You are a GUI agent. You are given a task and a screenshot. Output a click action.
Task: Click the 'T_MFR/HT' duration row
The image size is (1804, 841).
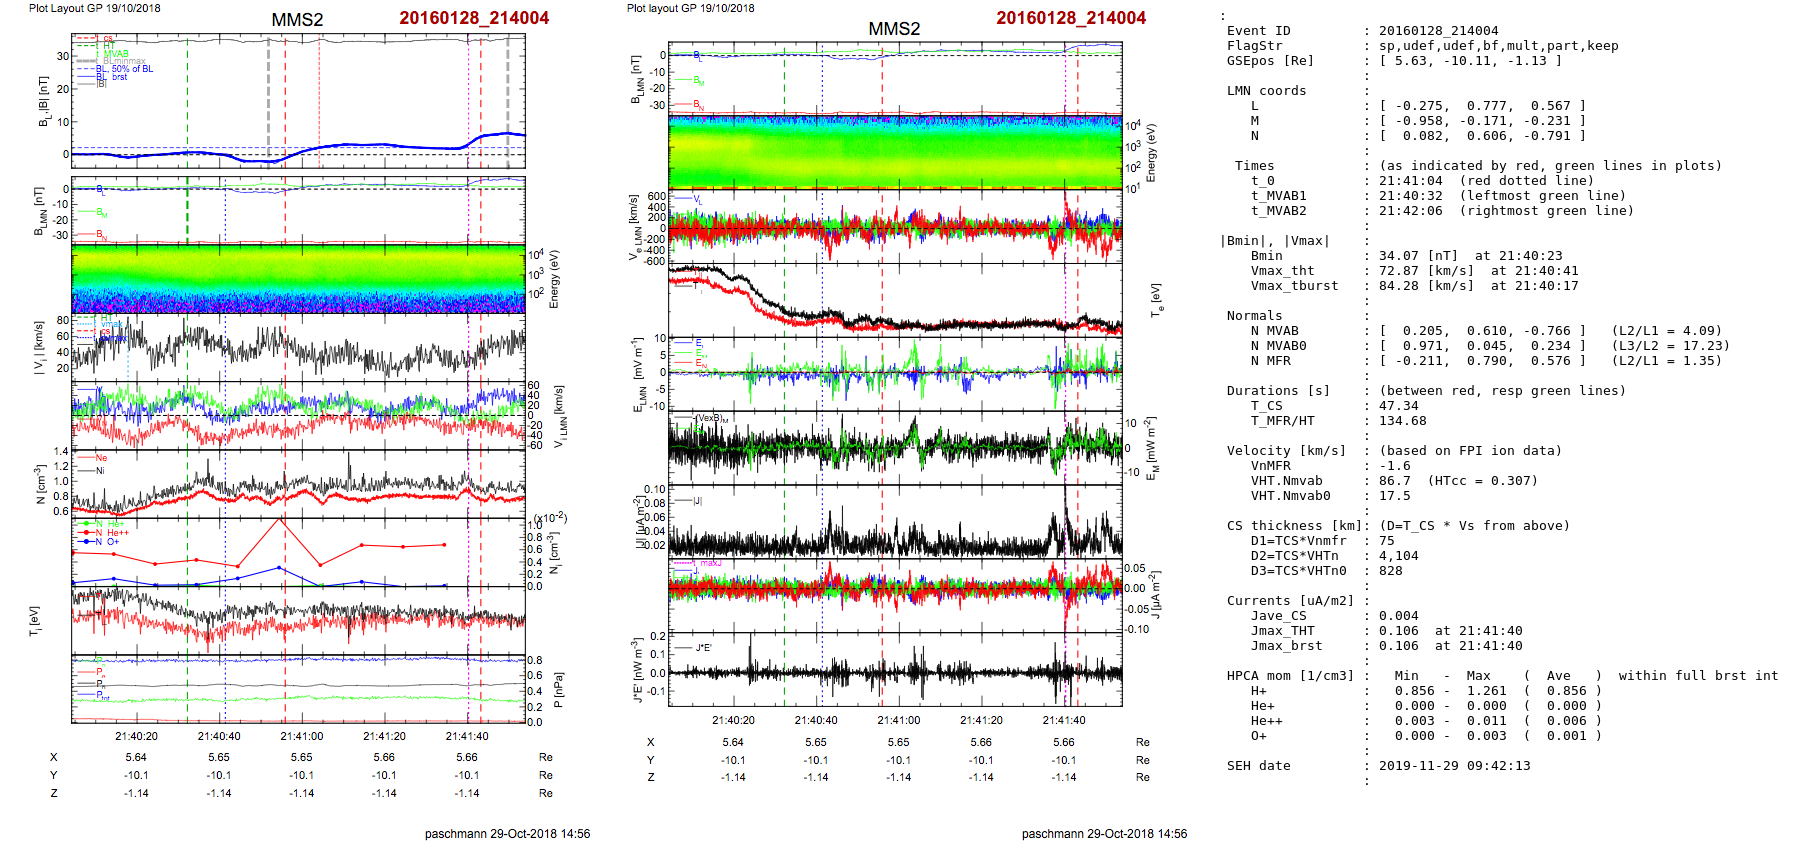1282,421
